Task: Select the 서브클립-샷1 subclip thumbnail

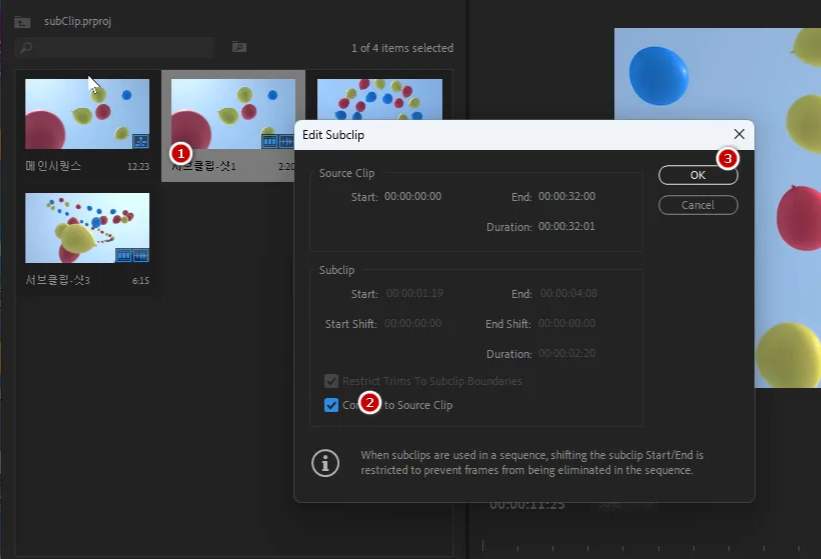Action: tap(232, 112)
